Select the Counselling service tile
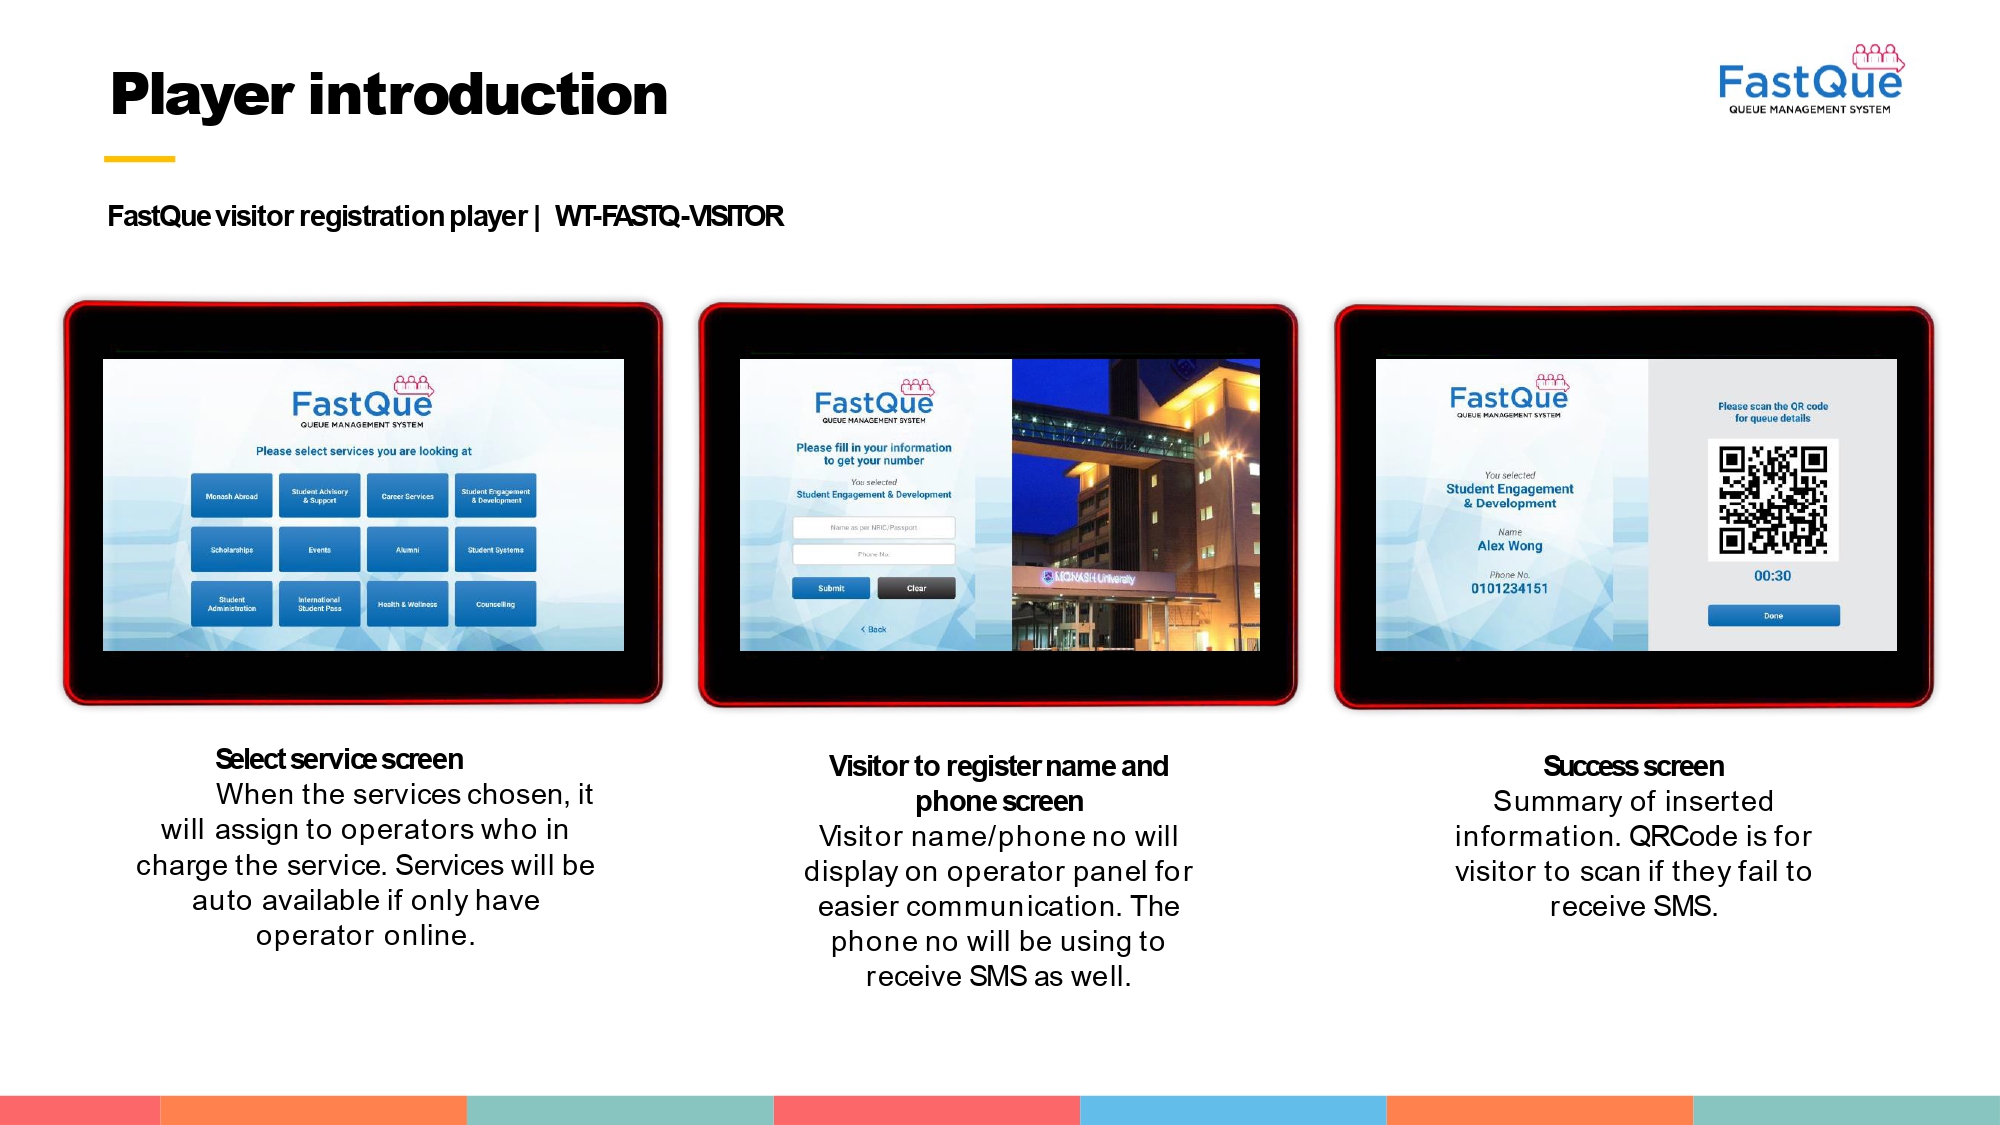 click(495, 604)
